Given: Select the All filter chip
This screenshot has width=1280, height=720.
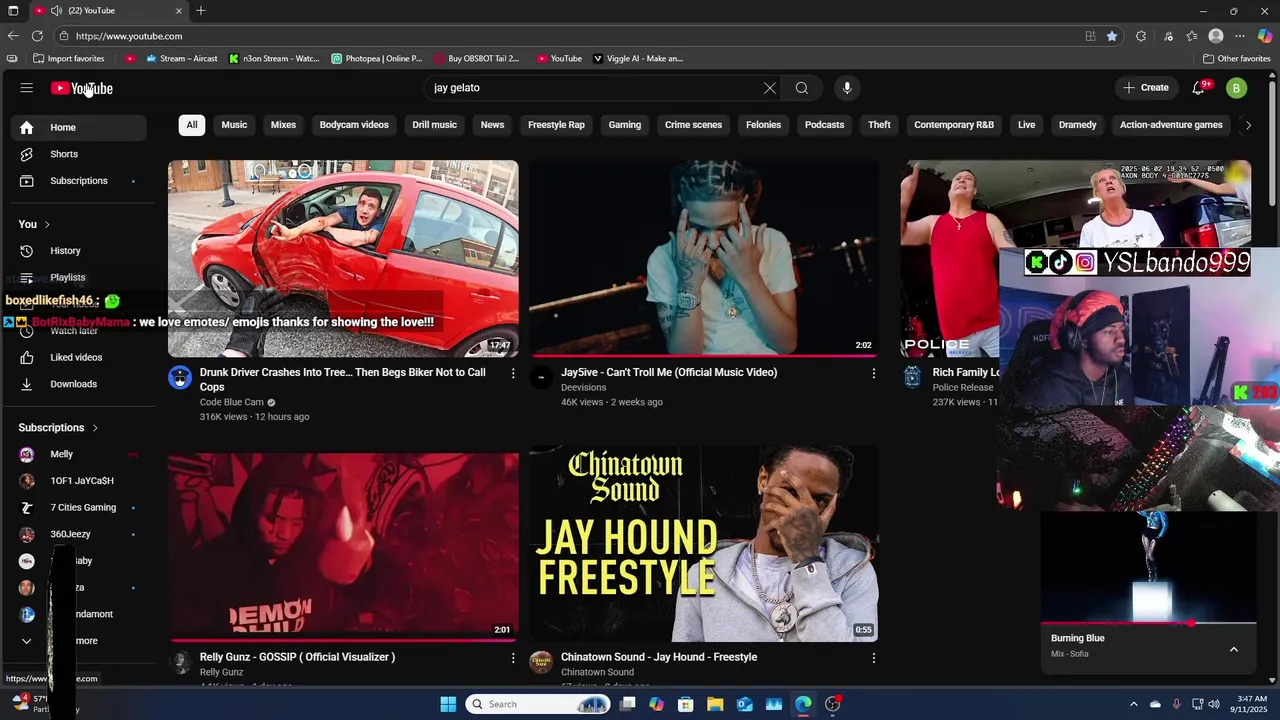Looking at the screenshot, I should (192, 125).
